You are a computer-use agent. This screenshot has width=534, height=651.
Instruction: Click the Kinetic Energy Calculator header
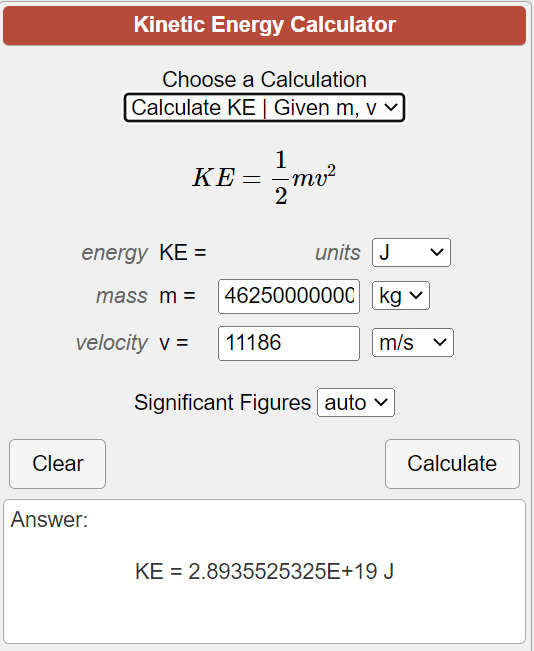(265, 25)
